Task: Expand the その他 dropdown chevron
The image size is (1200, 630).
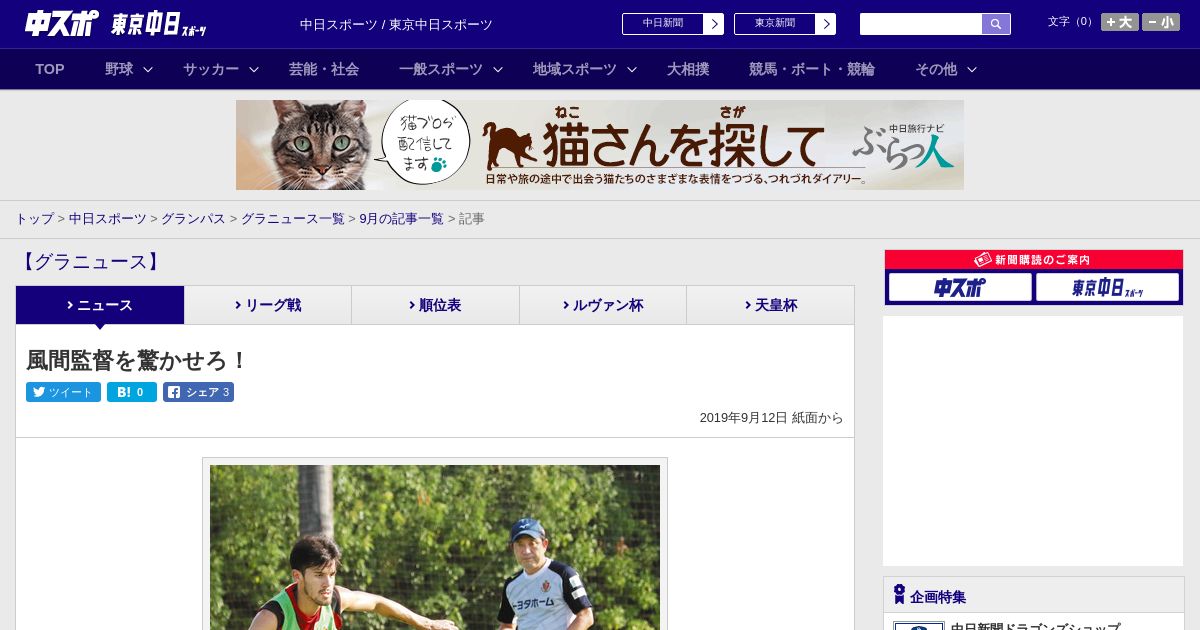Action: click(972, 69)
